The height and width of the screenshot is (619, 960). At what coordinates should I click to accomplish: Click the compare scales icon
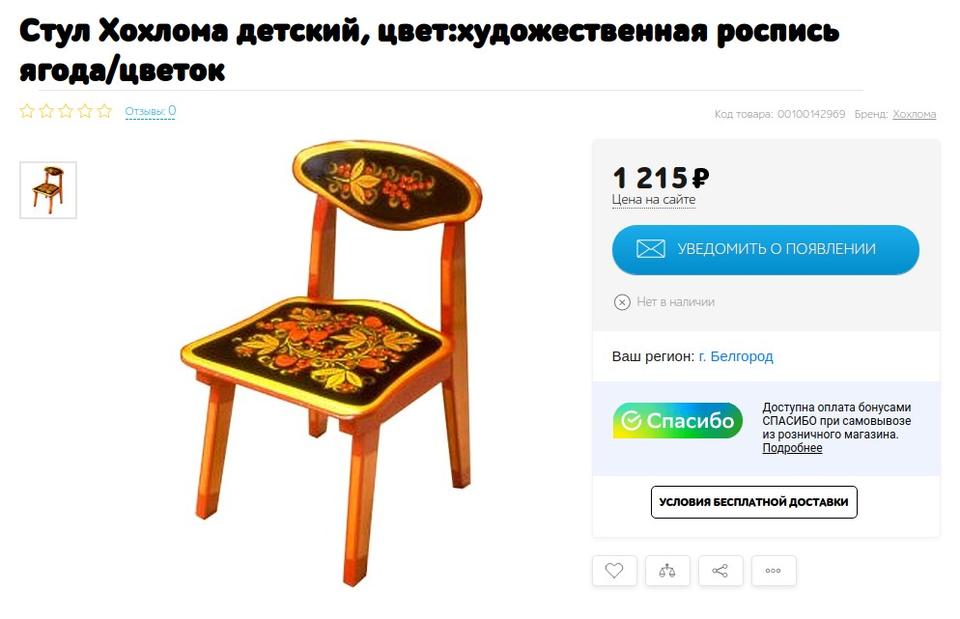(667, 571)
